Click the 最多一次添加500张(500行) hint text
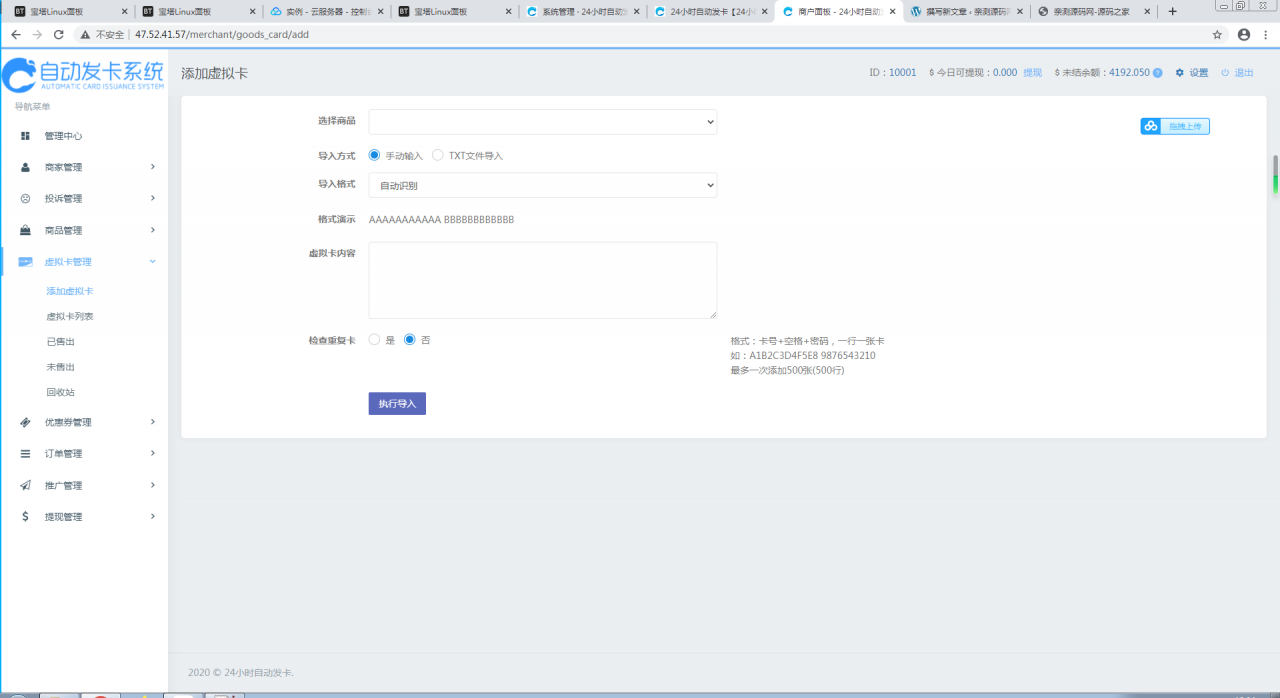The width and height of the screenshot is (1280, 698). click(787, 370)
